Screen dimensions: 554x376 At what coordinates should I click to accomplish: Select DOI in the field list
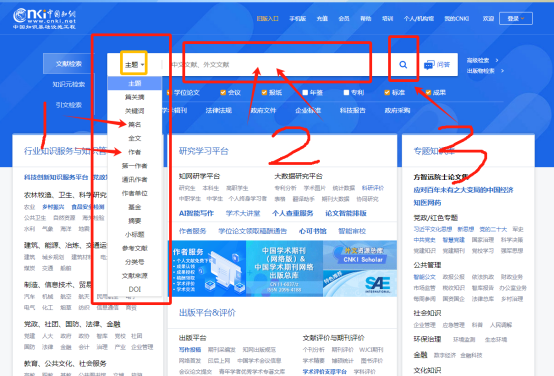pyautogui.click(x=135, y=289)
